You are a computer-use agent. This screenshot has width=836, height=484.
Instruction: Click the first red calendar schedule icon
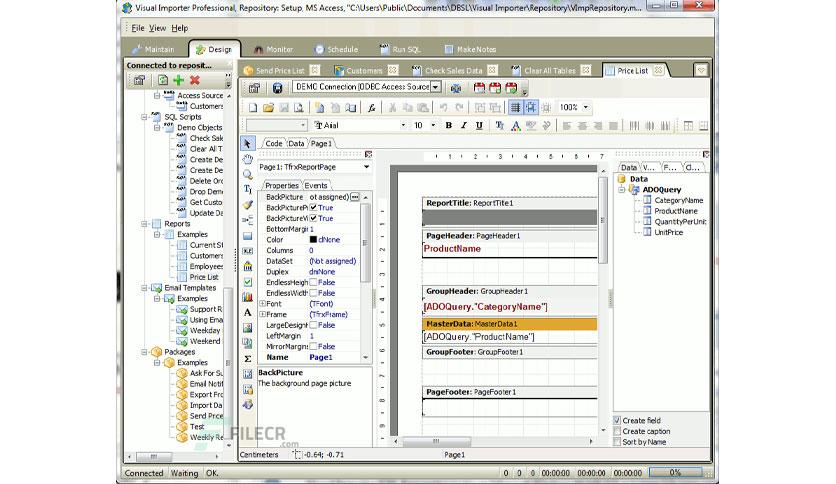point(479,87)
